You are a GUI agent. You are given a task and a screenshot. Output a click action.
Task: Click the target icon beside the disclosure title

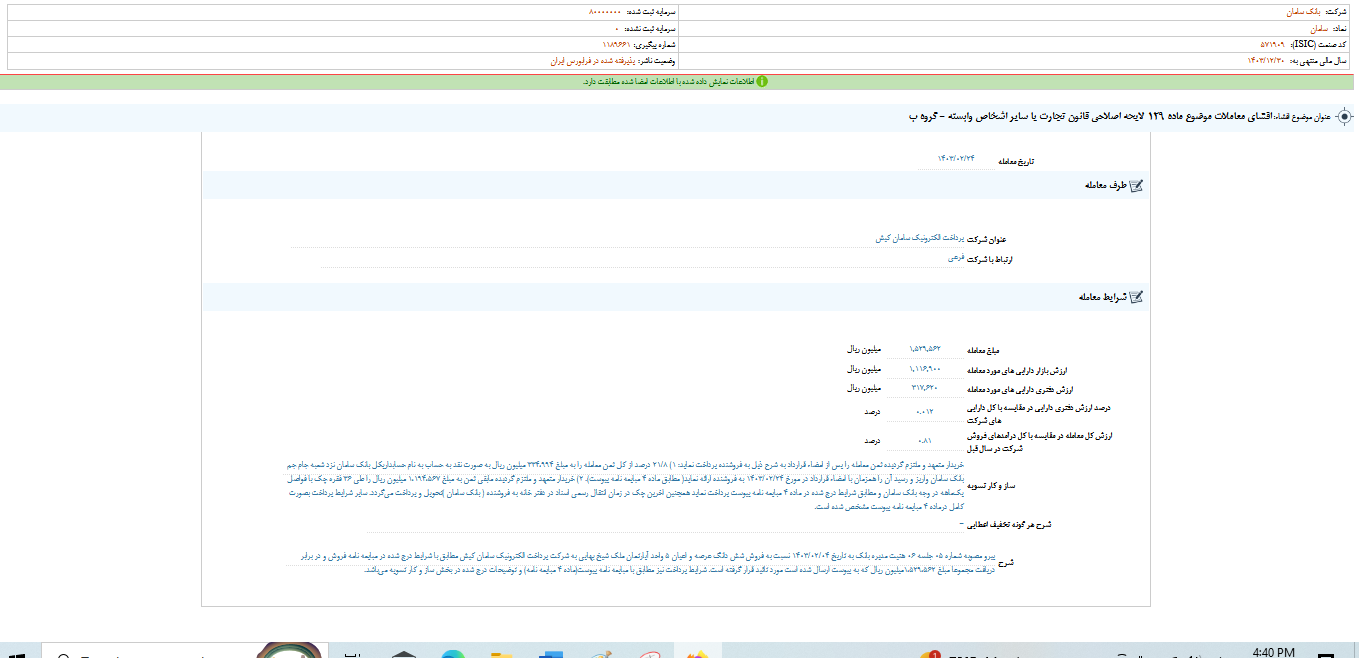pos(1345,117)
